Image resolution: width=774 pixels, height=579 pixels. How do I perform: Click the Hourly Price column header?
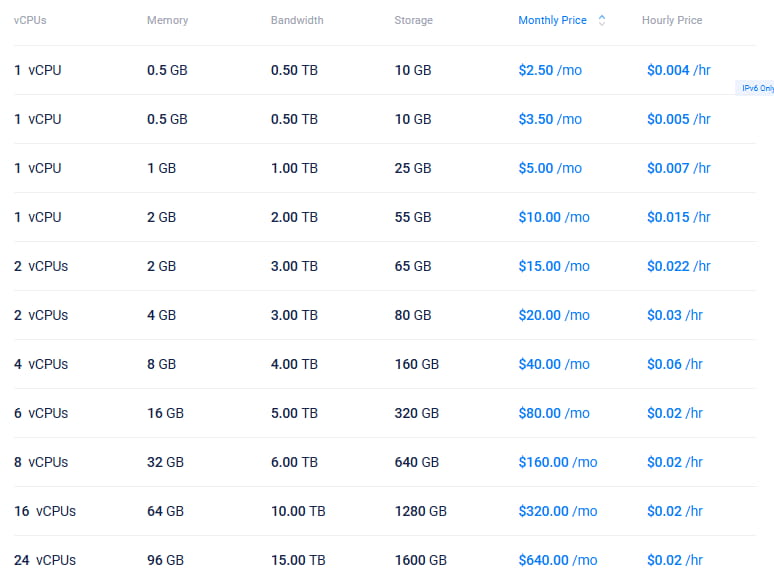click(x=672, y=20)
